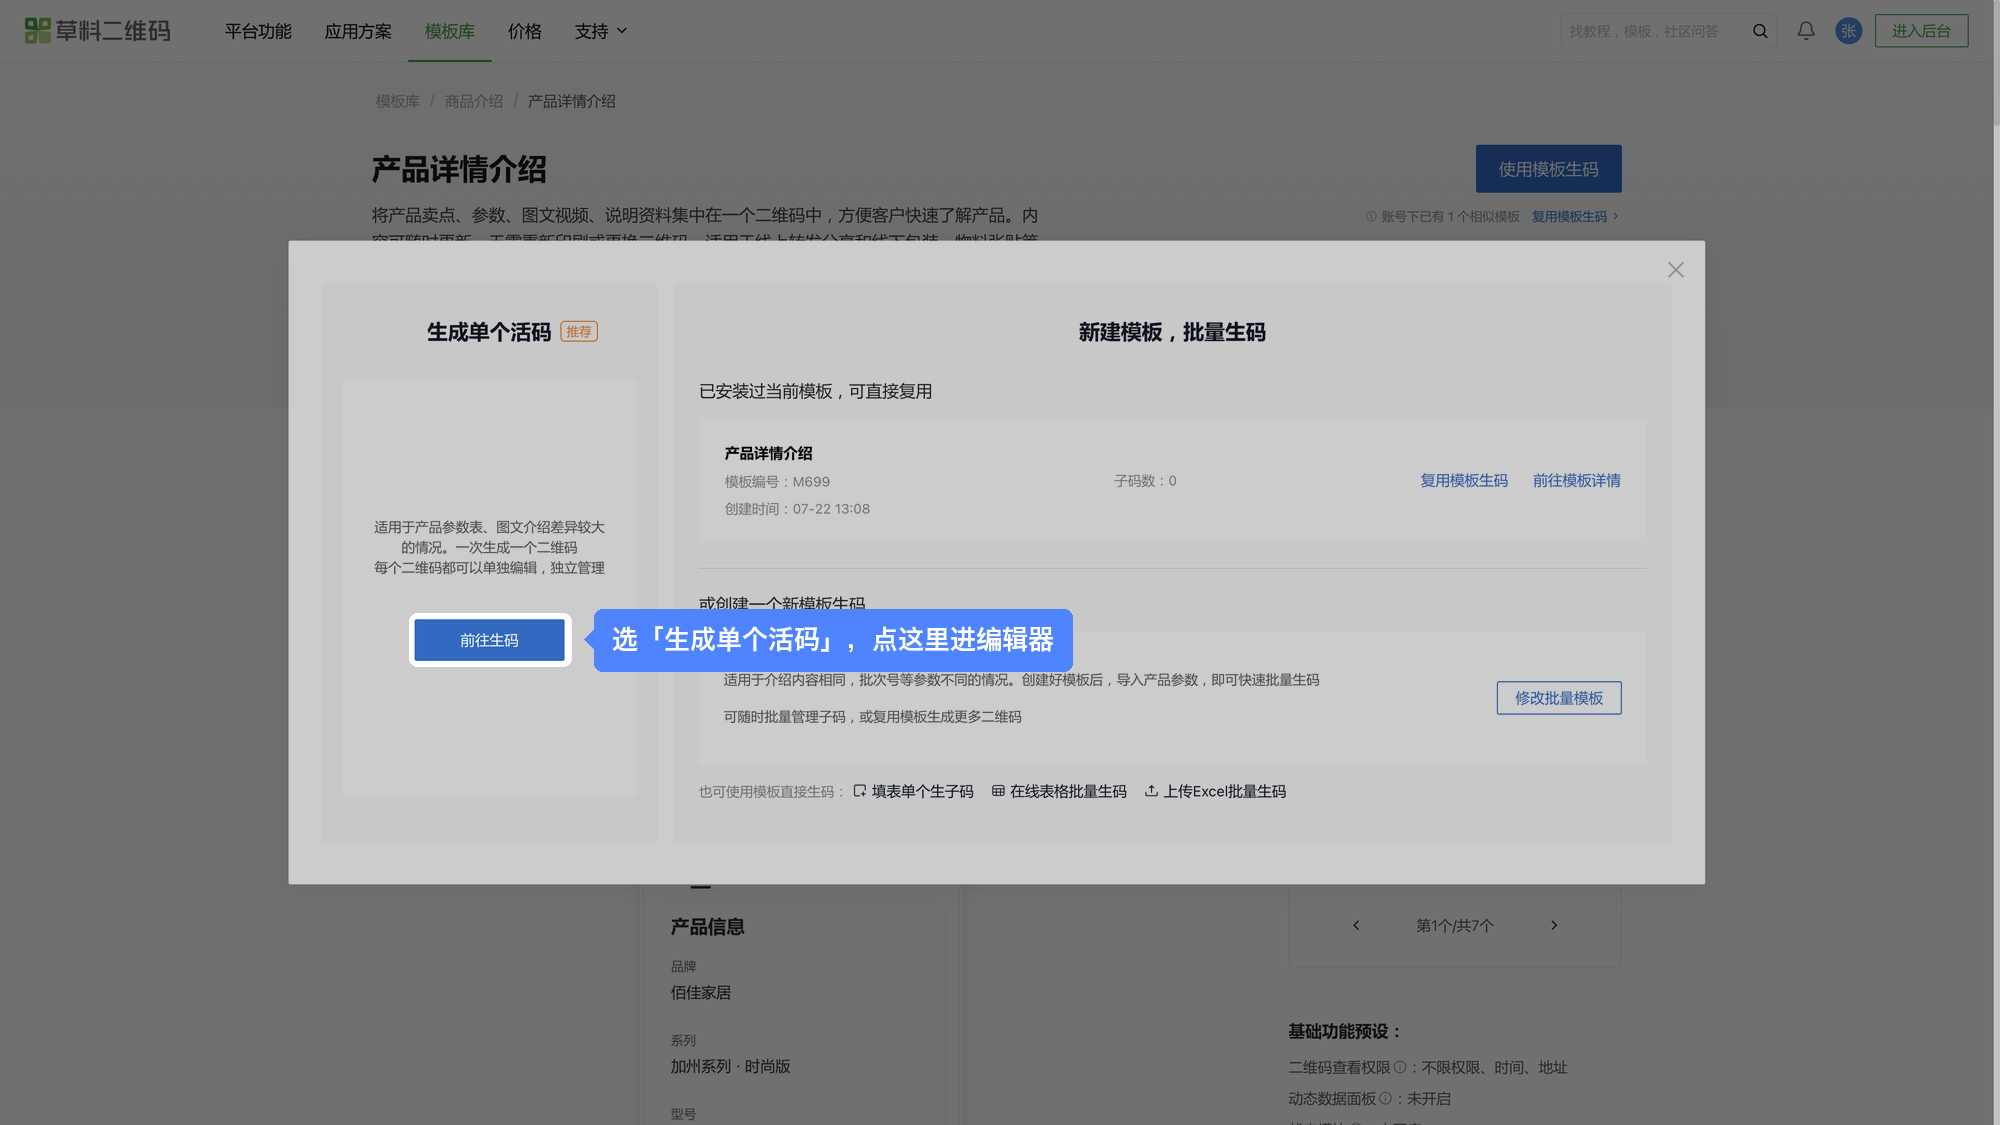Viewport: 2000px width, 1125px height.
Task: Click 上传Excel批量生码 option
Action: tap(1215, 791)
